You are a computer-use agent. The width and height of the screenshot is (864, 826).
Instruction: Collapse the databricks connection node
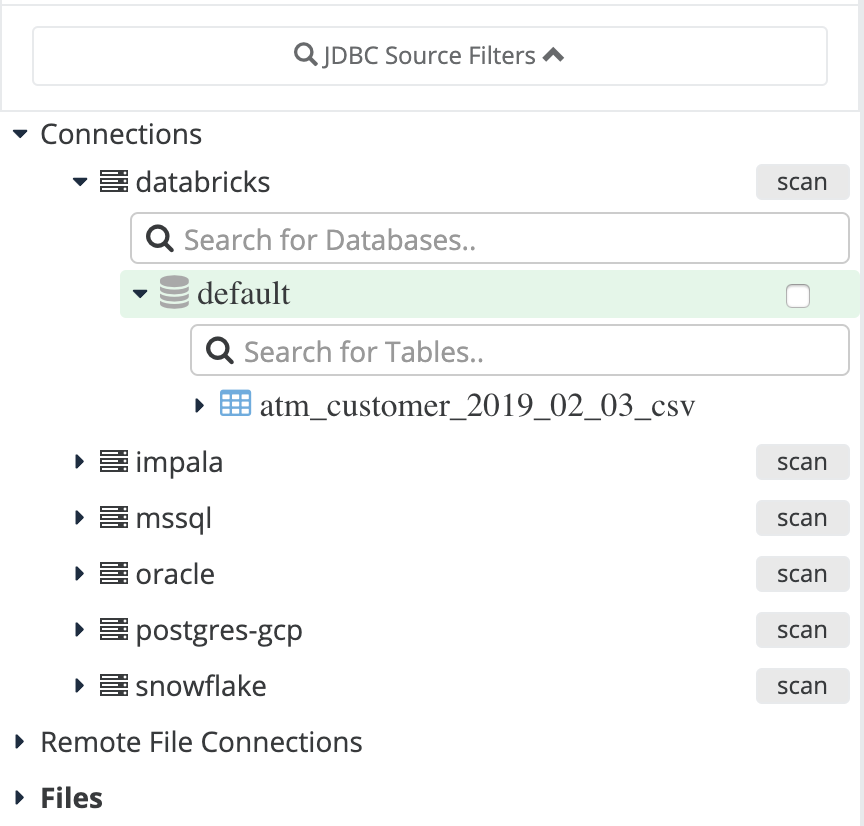(80, 181)
